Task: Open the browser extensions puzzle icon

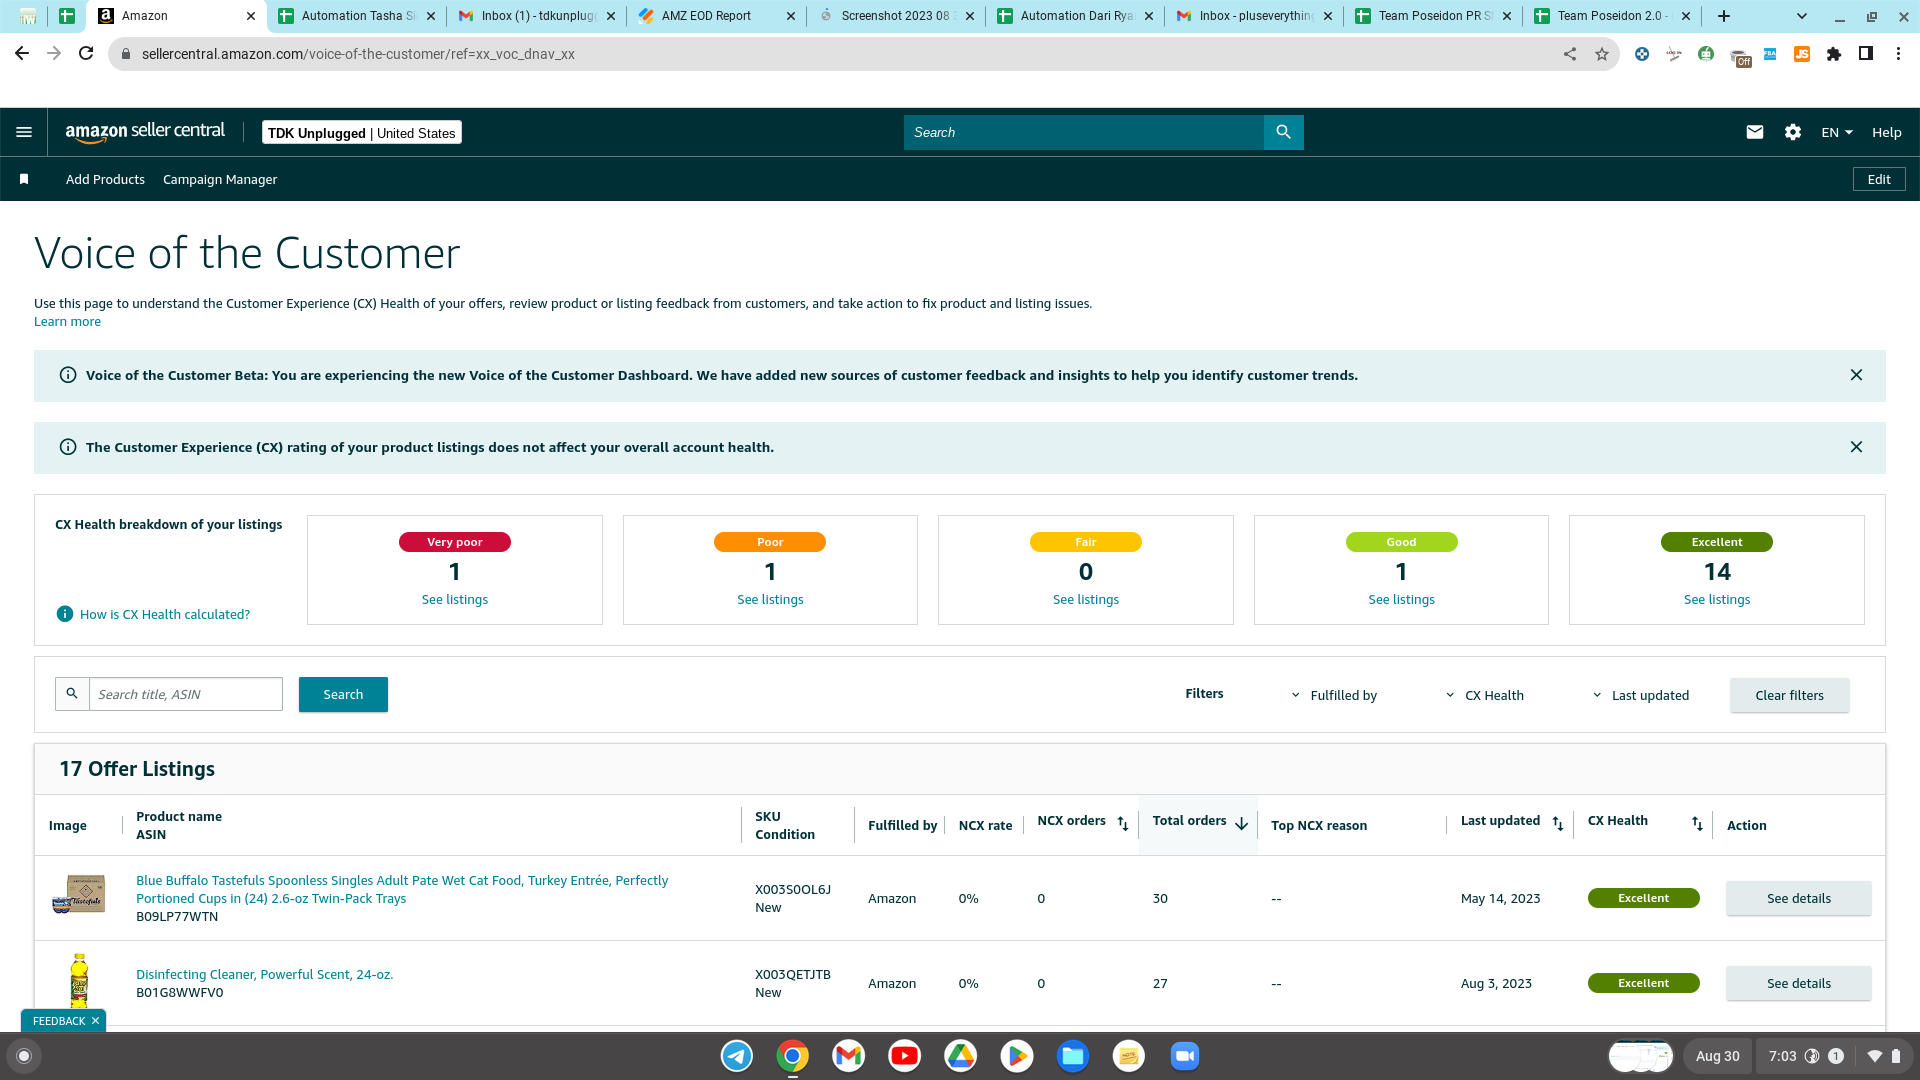Action: point(1834,54)
